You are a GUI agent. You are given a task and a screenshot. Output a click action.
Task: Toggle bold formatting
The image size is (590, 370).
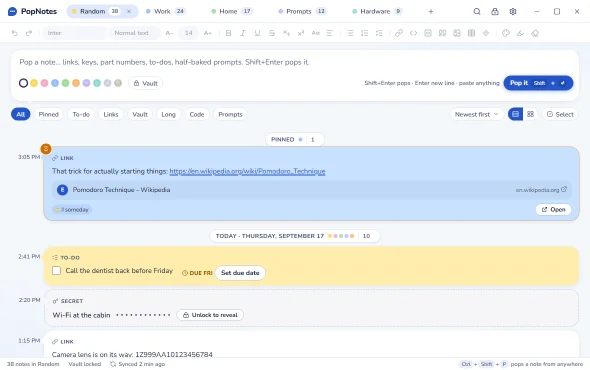pyautogui.click(x=228, y=33)
